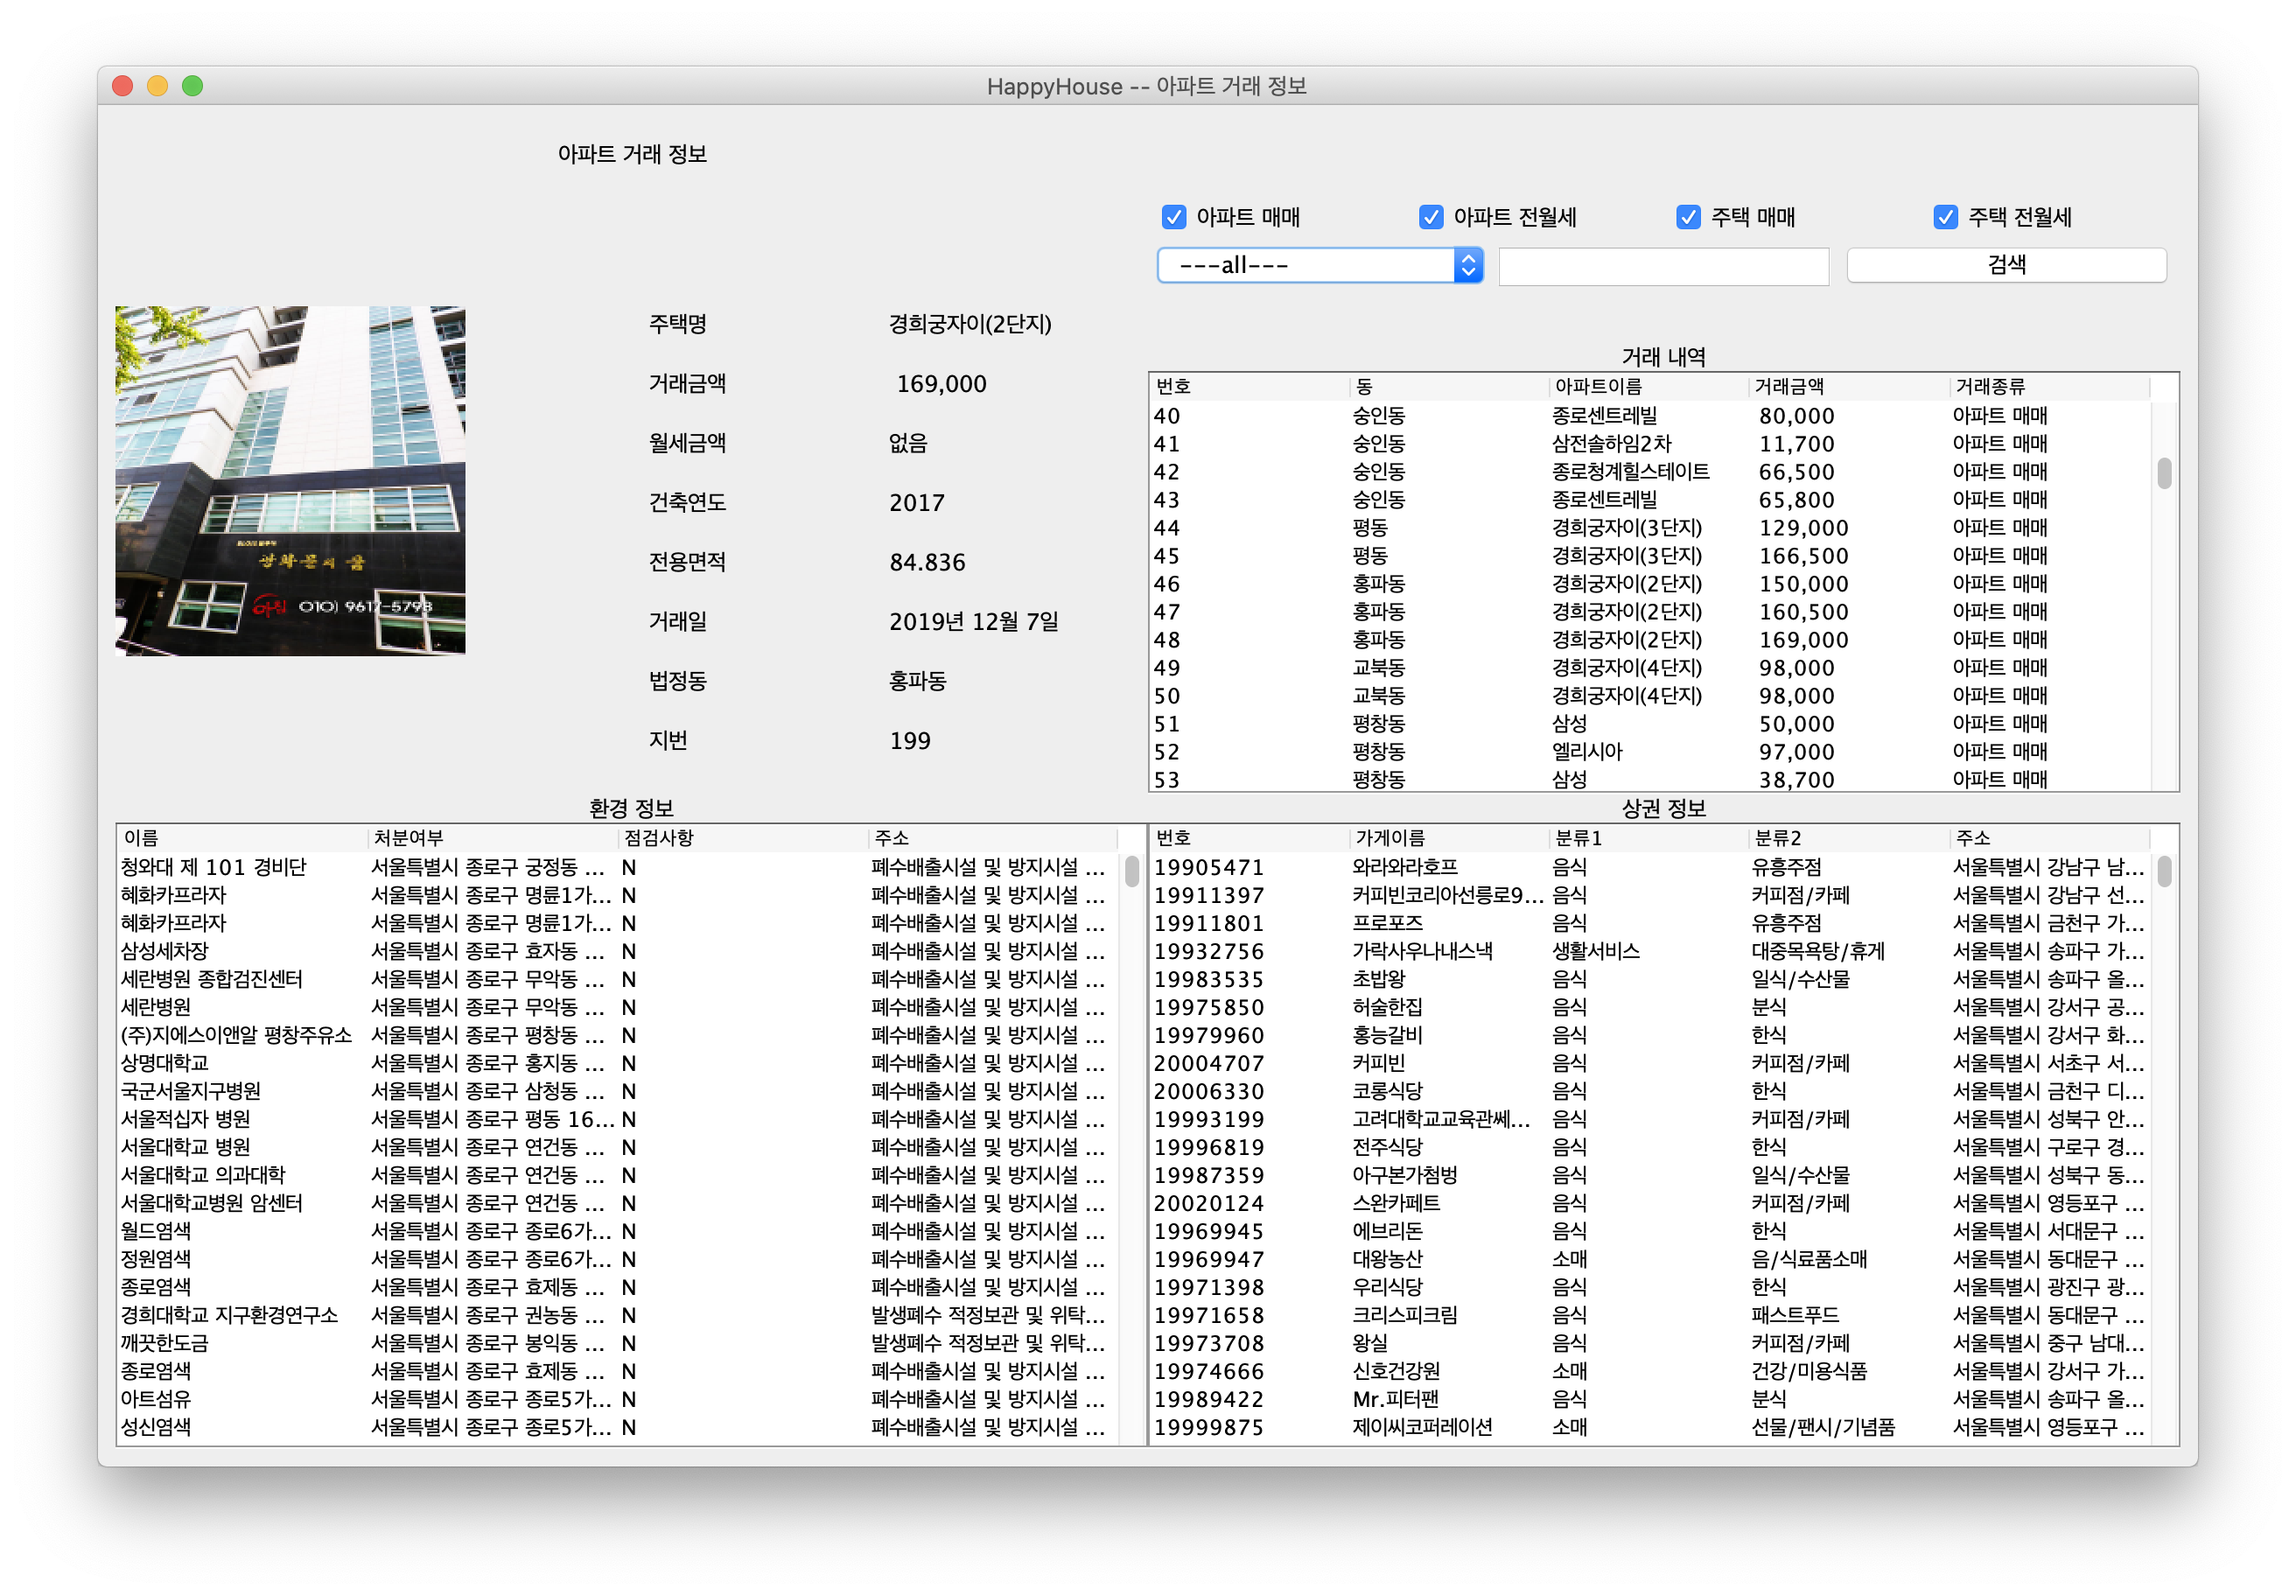Select shop row 와라와라호프

[1404, 867]
